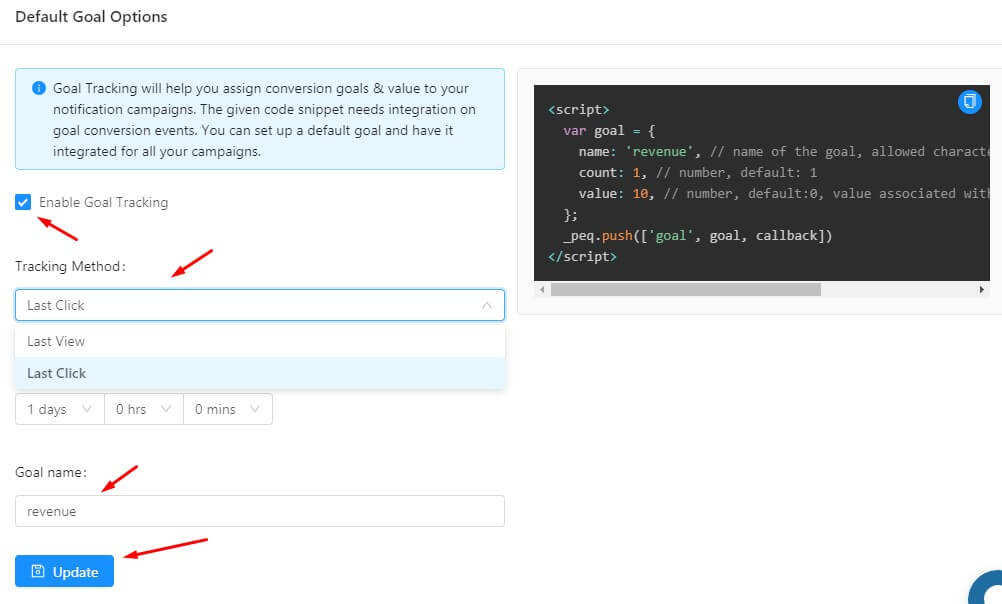Save settings with the Update button

[65, 571]
